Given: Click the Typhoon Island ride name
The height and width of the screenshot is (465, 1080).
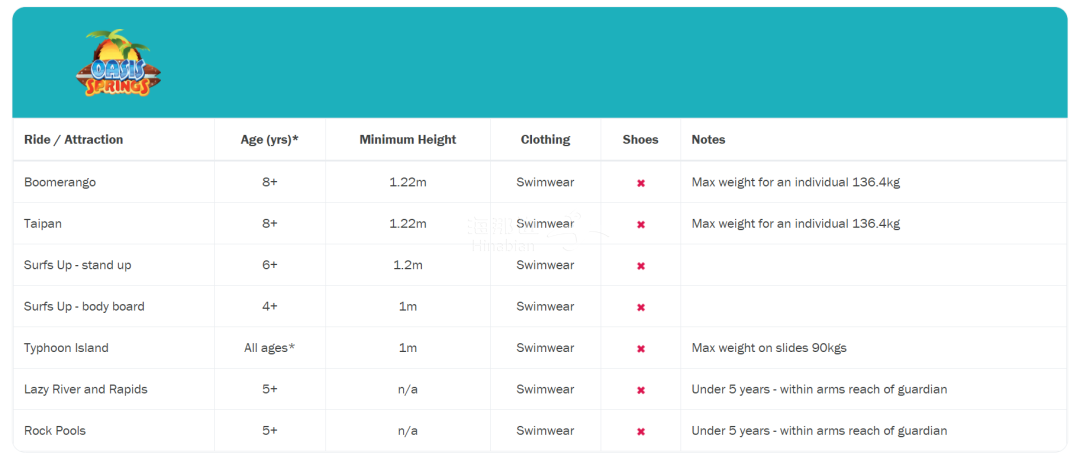Looking at the screenshot, I should click(x=66, y=348).
